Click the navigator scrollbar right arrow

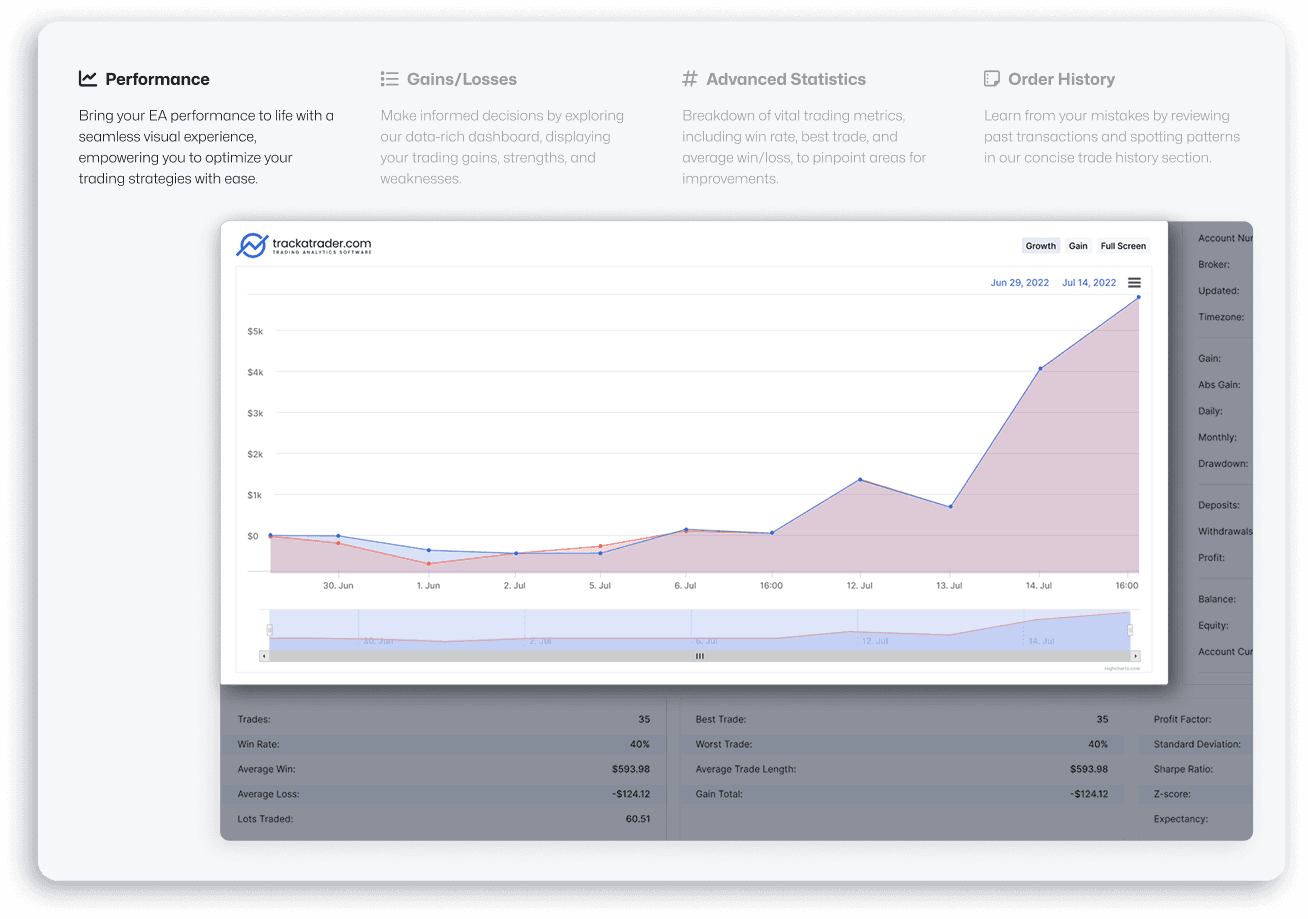point(1134,656)
